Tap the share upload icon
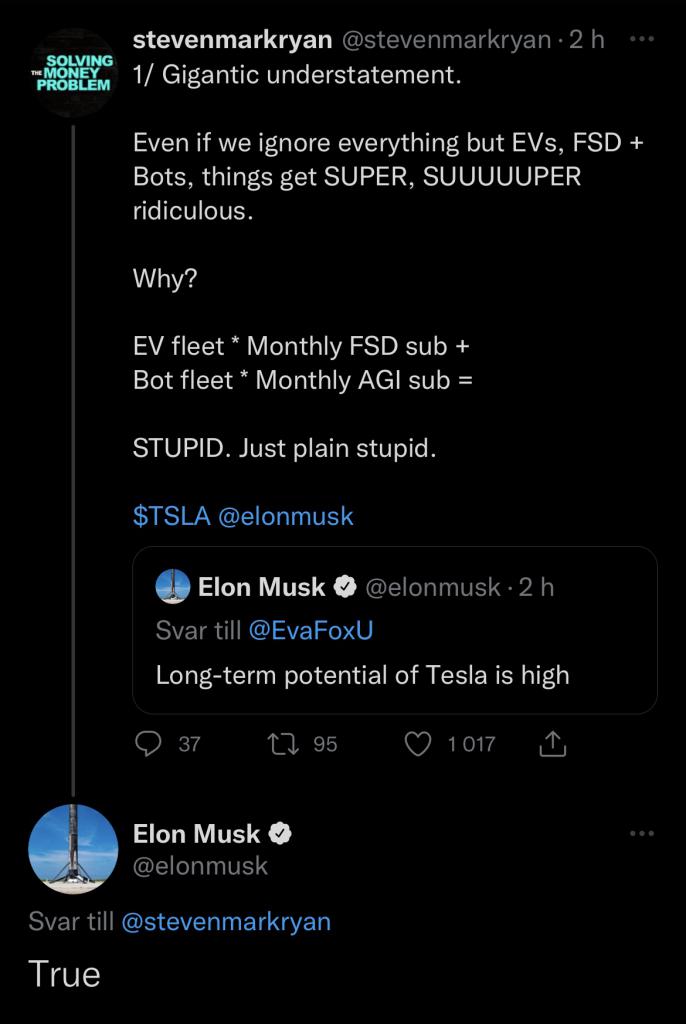Image resolution: width=686 pixels, height=1024 pixels. tap(553, 743)
